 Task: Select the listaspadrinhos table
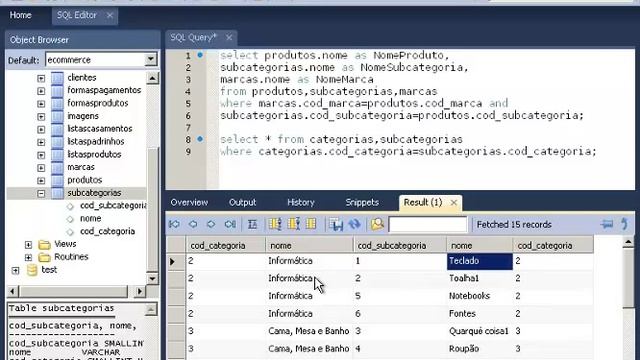(96, 142)
